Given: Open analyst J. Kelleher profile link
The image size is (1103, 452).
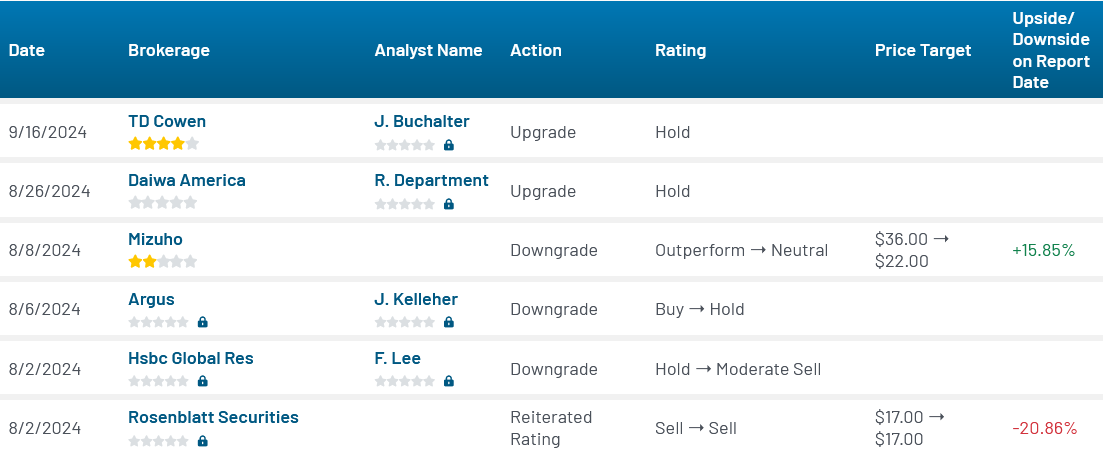Looking at the screenshot, I should click(416, 299).
